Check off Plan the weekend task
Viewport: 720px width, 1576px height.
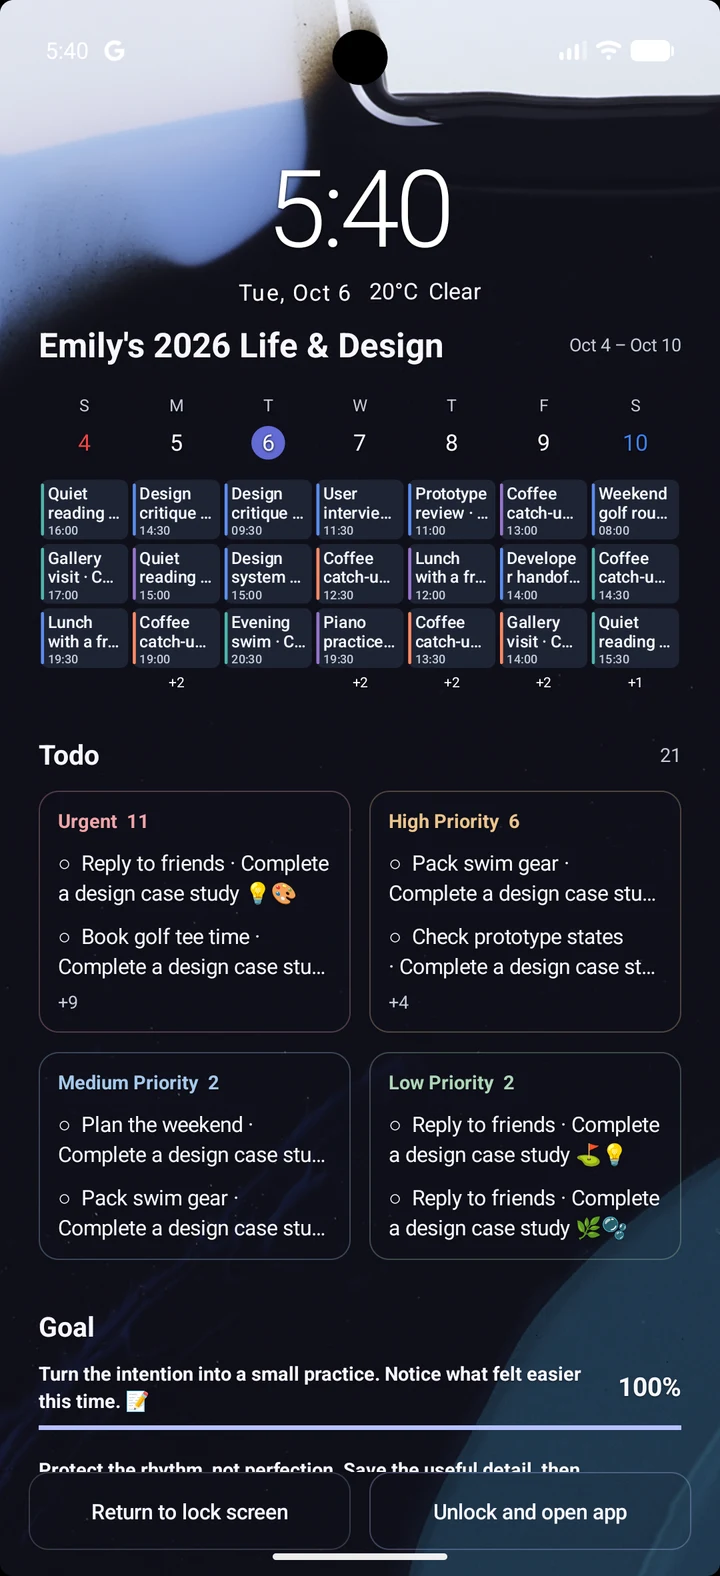click(64, 1126)
